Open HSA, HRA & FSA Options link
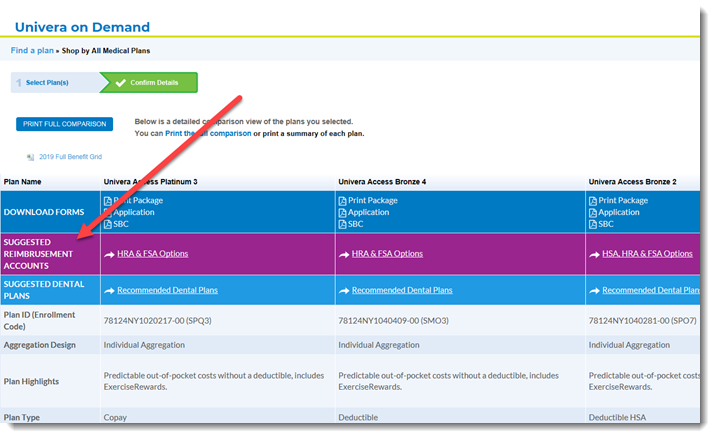This screenshot has width=715, height=439. [647, 254]
